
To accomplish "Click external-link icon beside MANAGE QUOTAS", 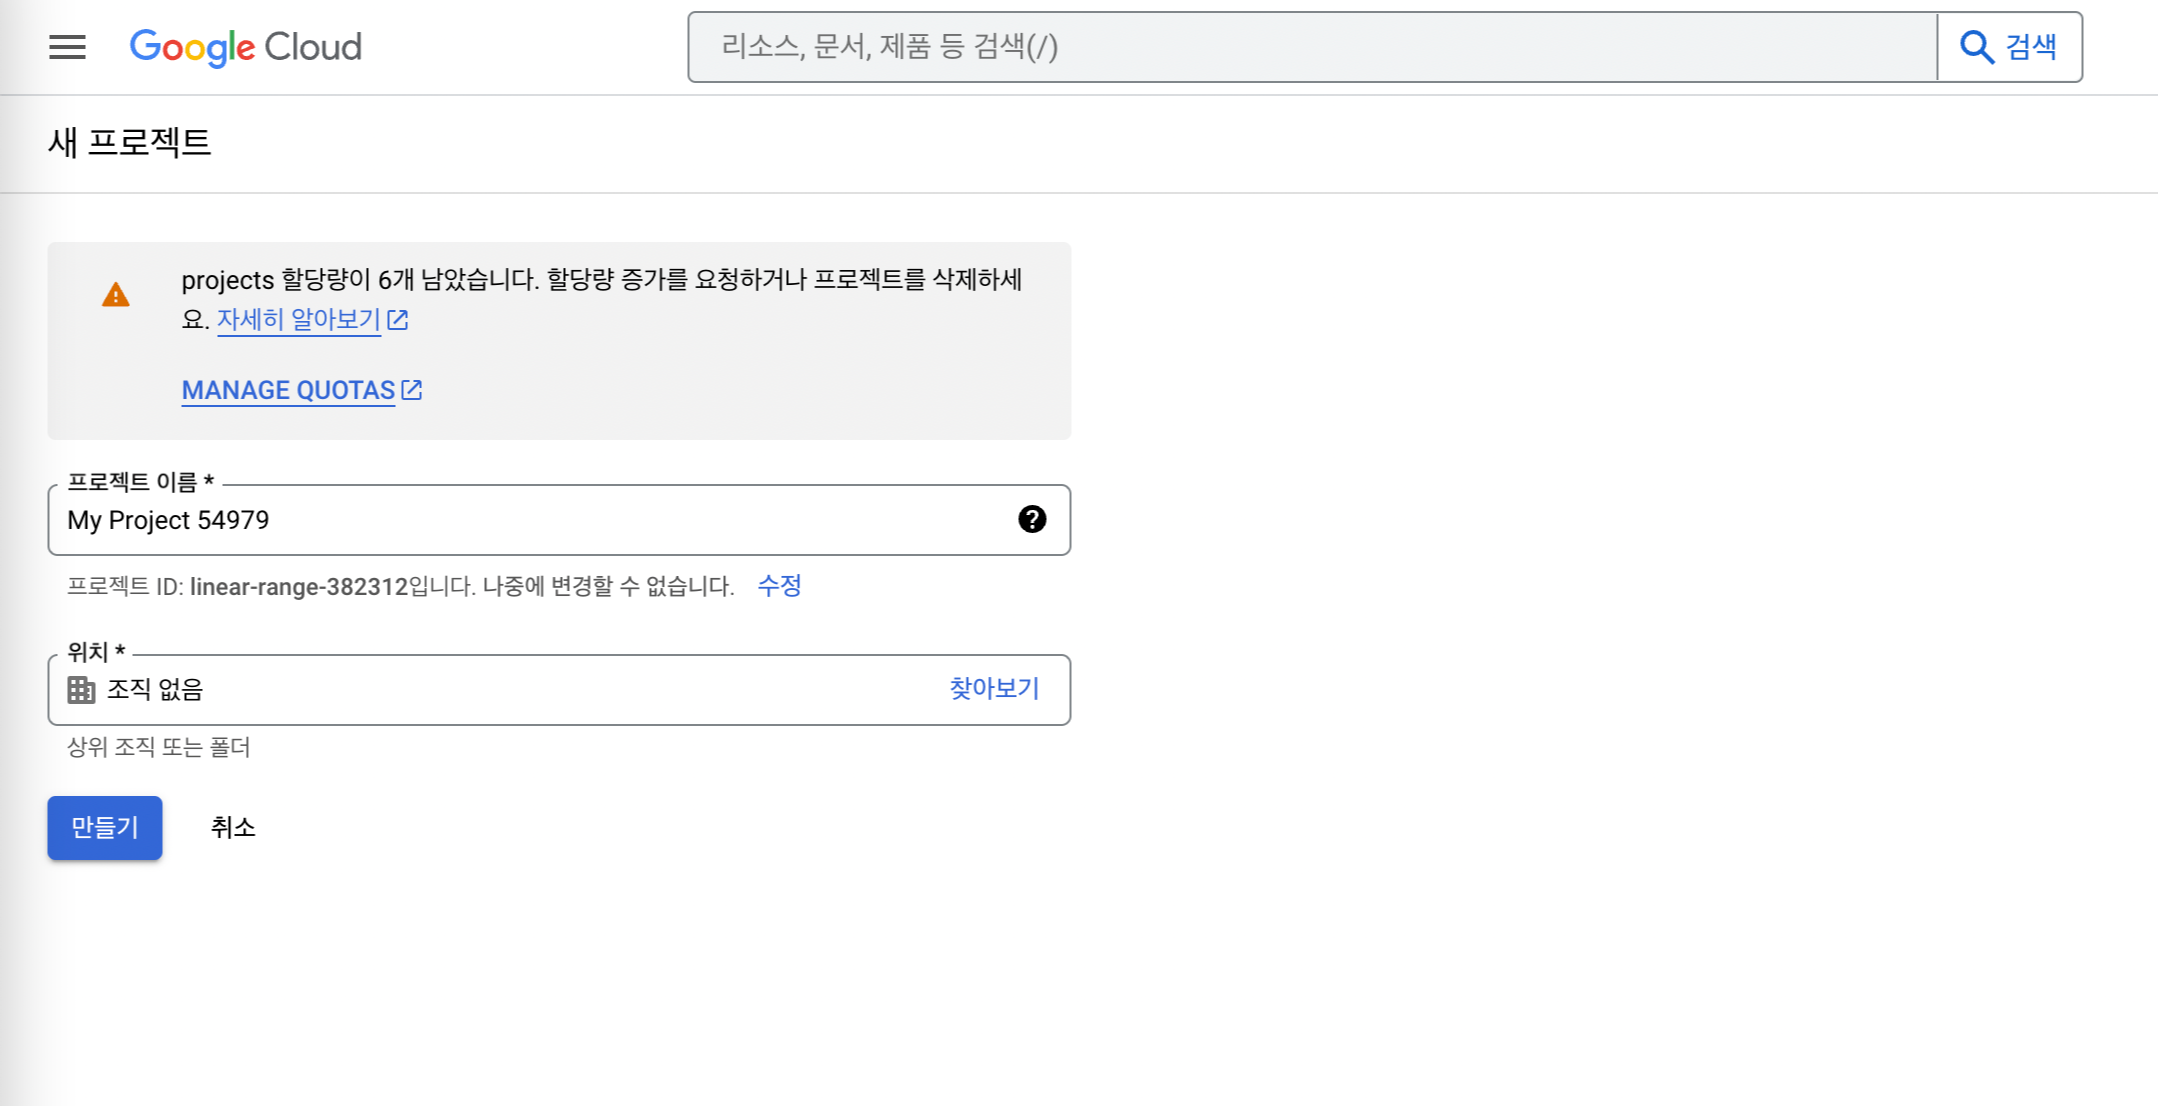I will coord(412,390).
